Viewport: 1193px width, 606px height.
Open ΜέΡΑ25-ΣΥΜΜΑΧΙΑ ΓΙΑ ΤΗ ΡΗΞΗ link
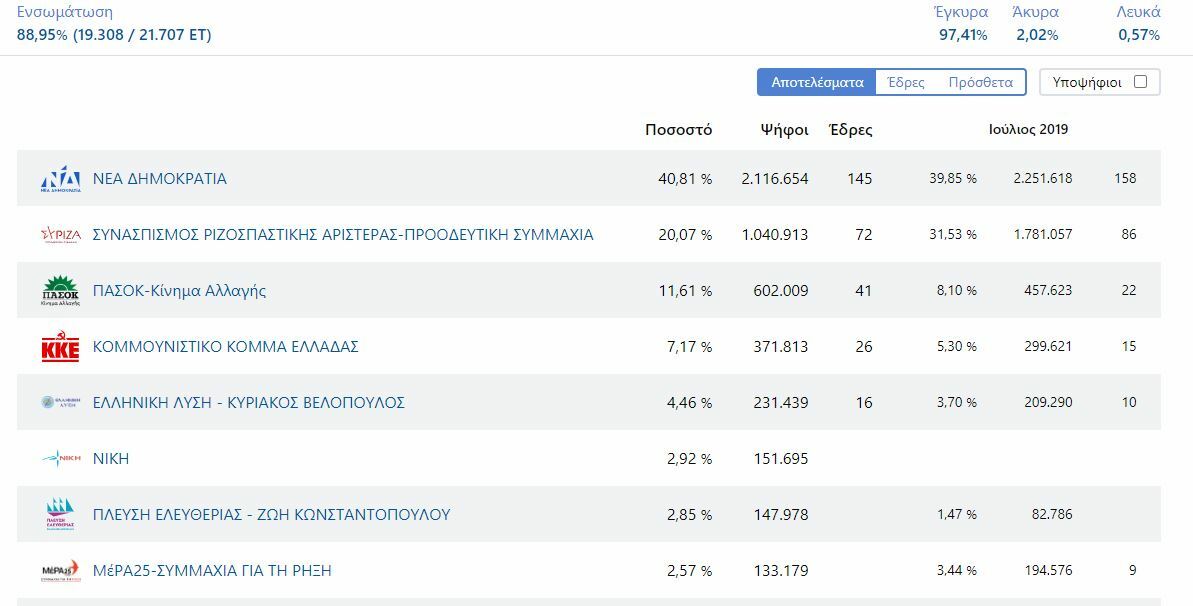click(x=212, y=571)
